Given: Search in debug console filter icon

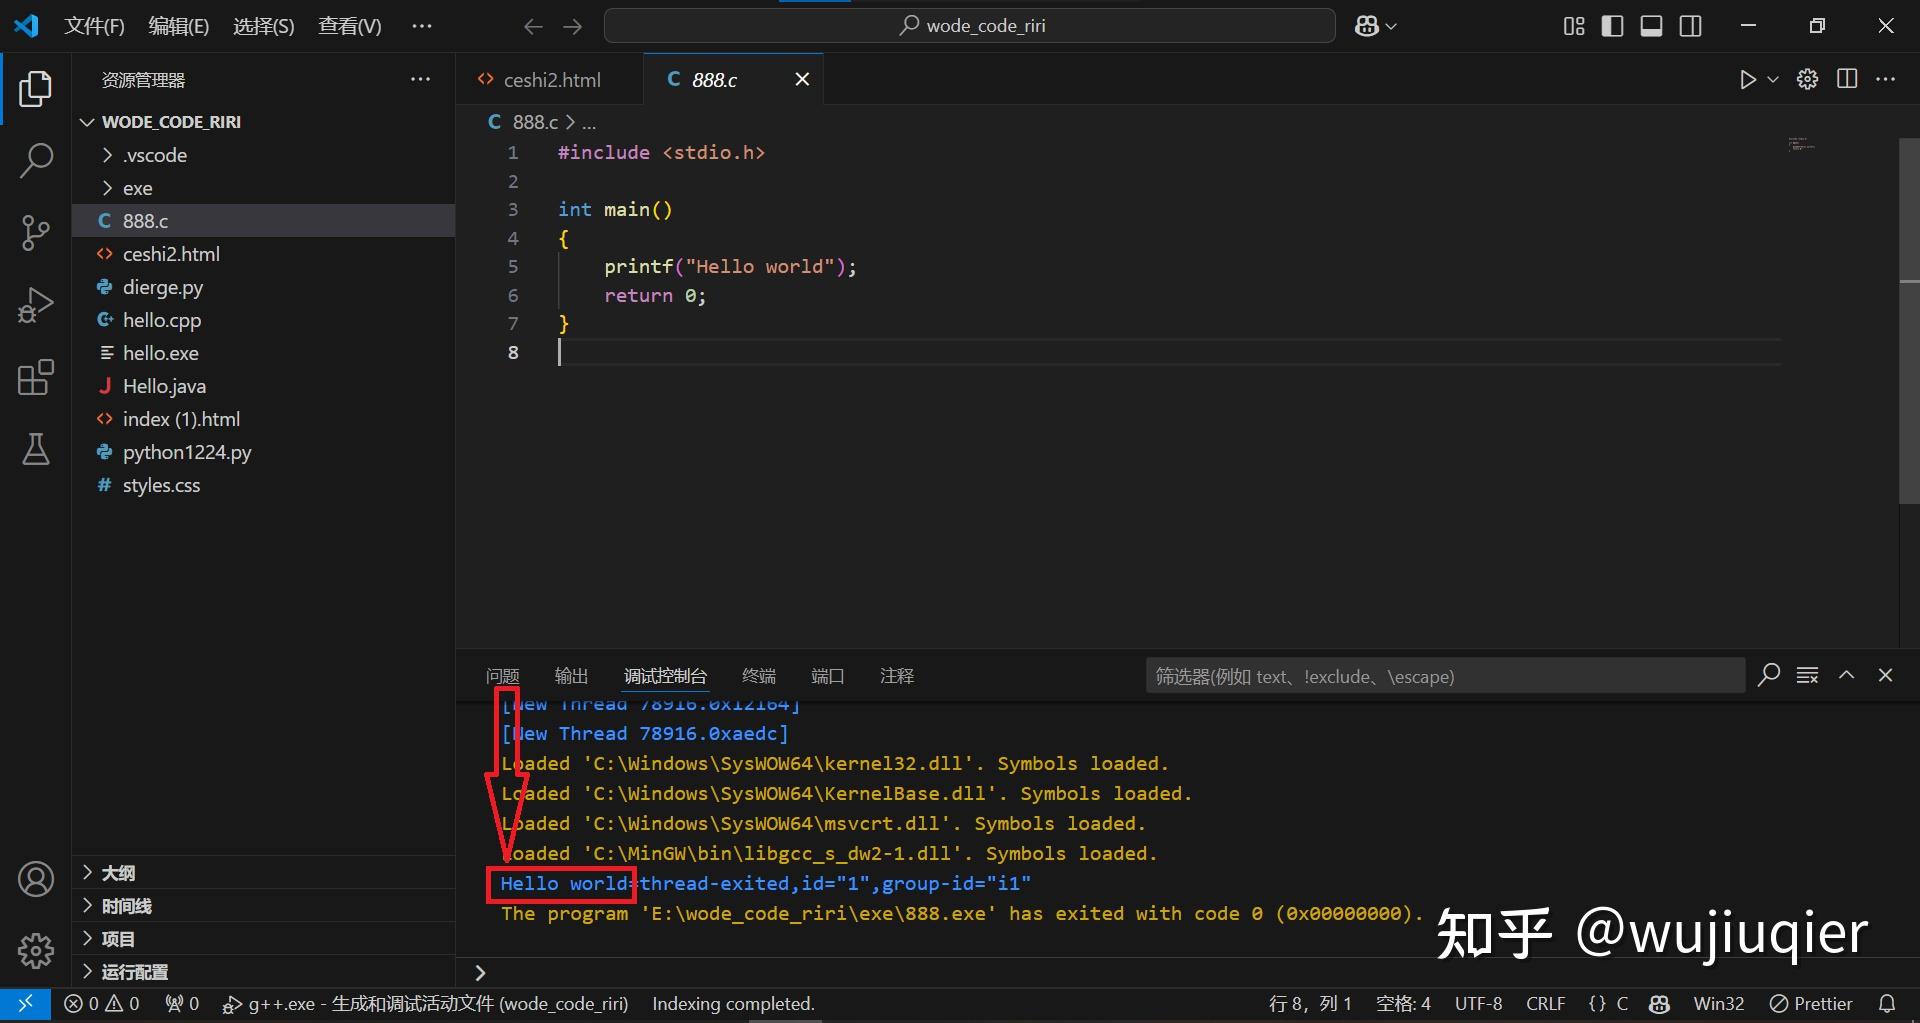Looking at the screenshot, I should click(1768, 675).
